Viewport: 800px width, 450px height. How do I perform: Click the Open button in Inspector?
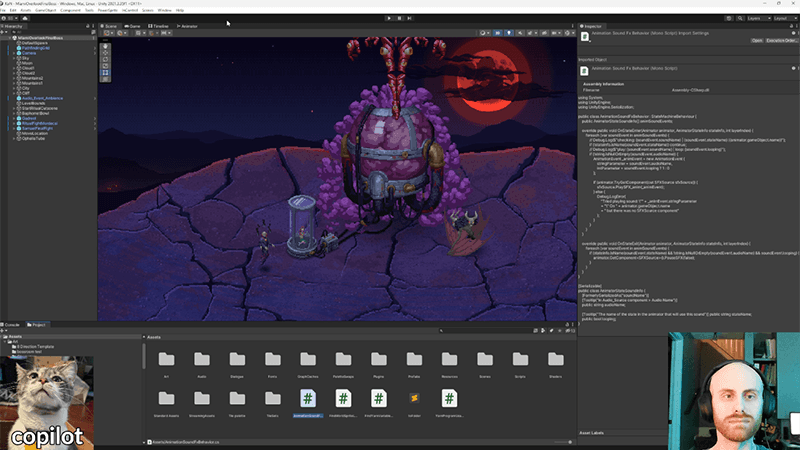tap(757, 40)
